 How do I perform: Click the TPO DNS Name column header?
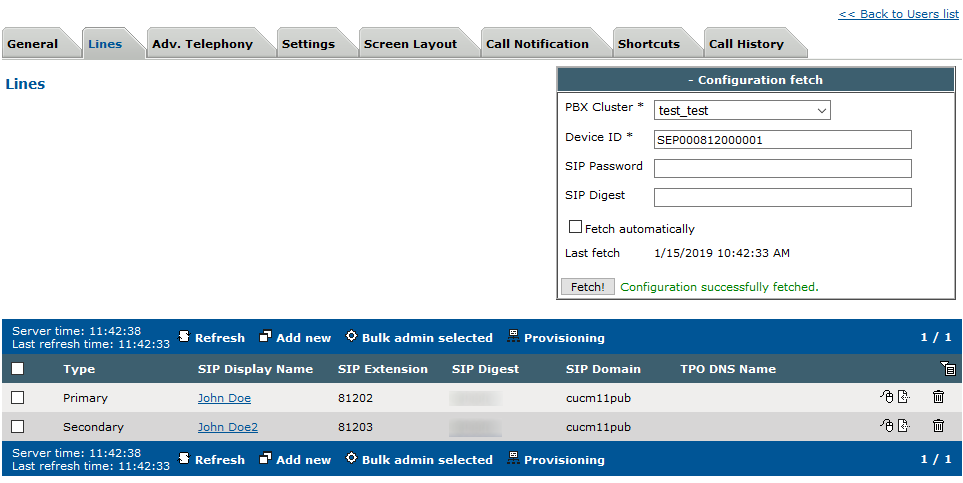click(x=728, y=369)
